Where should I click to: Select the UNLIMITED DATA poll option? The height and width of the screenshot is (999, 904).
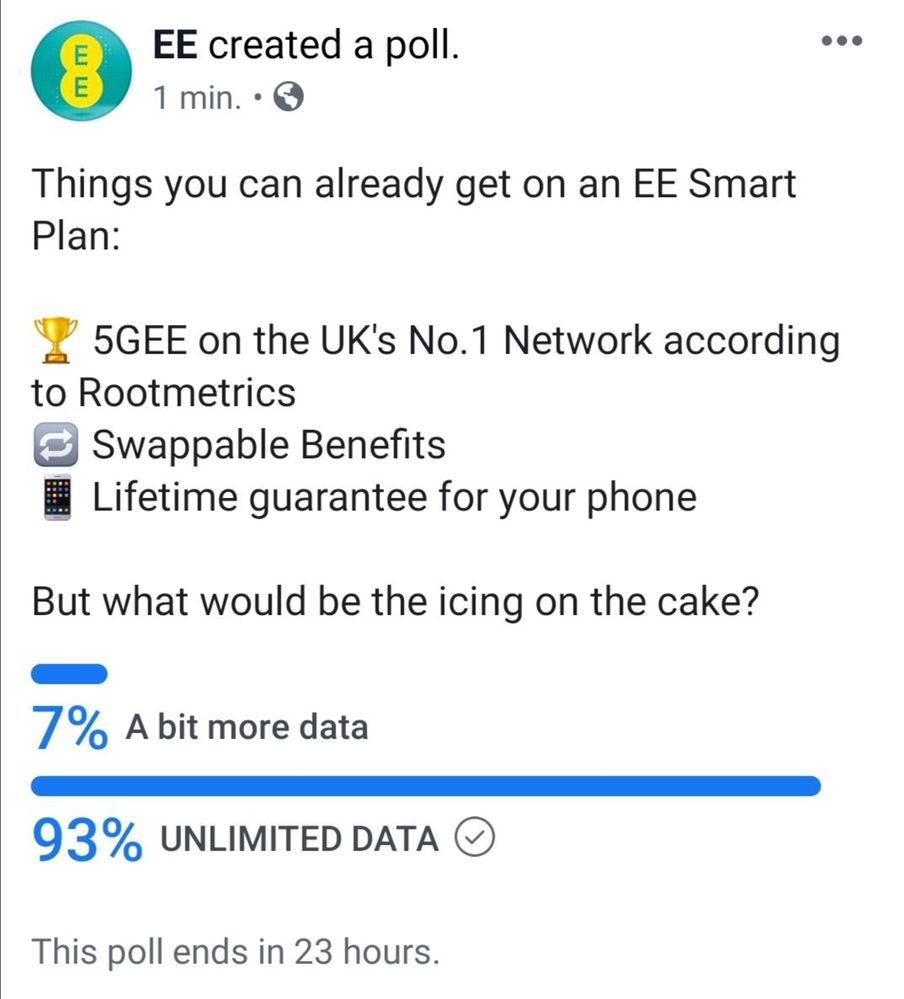pos(298,839)
